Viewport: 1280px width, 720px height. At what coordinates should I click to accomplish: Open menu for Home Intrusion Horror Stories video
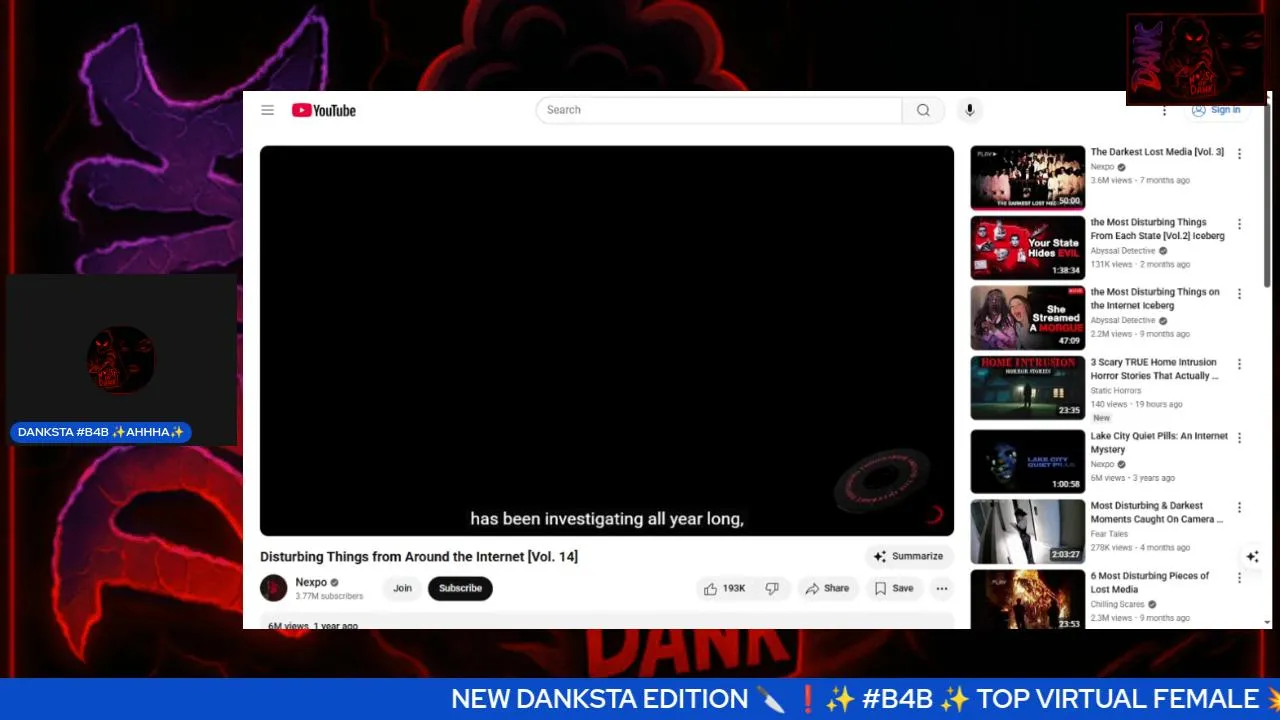(x=1239, y=364)
